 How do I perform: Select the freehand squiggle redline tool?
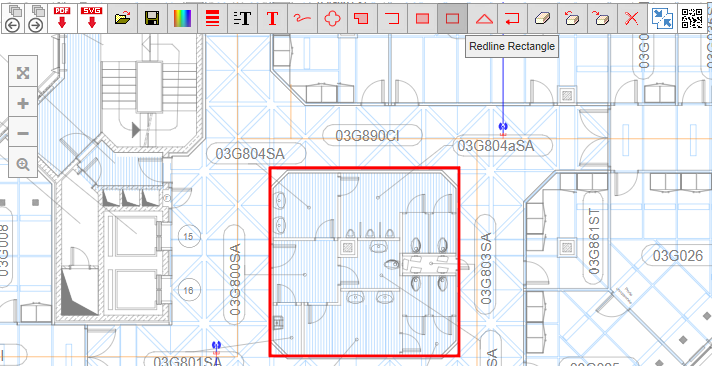(302, 18)
